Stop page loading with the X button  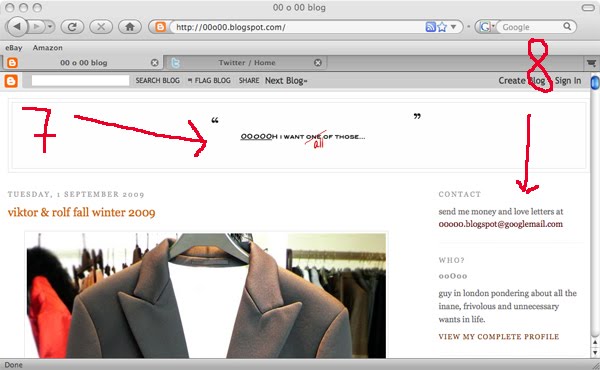click(x=101, y=27)
